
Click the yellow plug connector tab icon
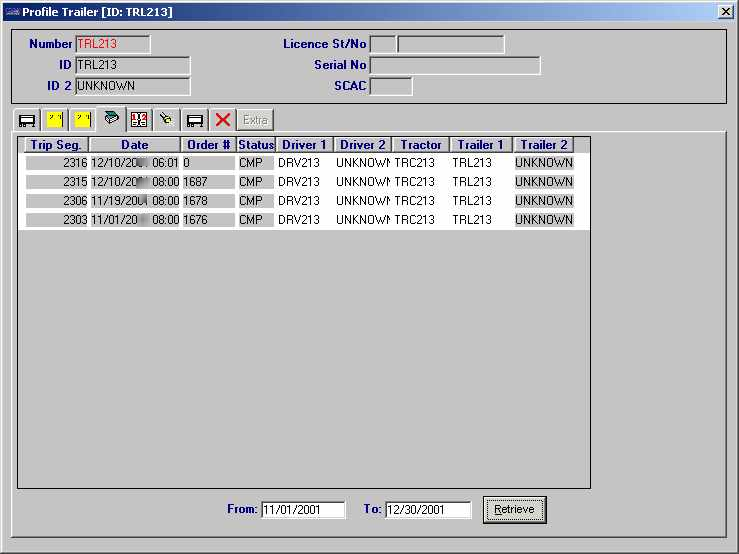[167, 120]
